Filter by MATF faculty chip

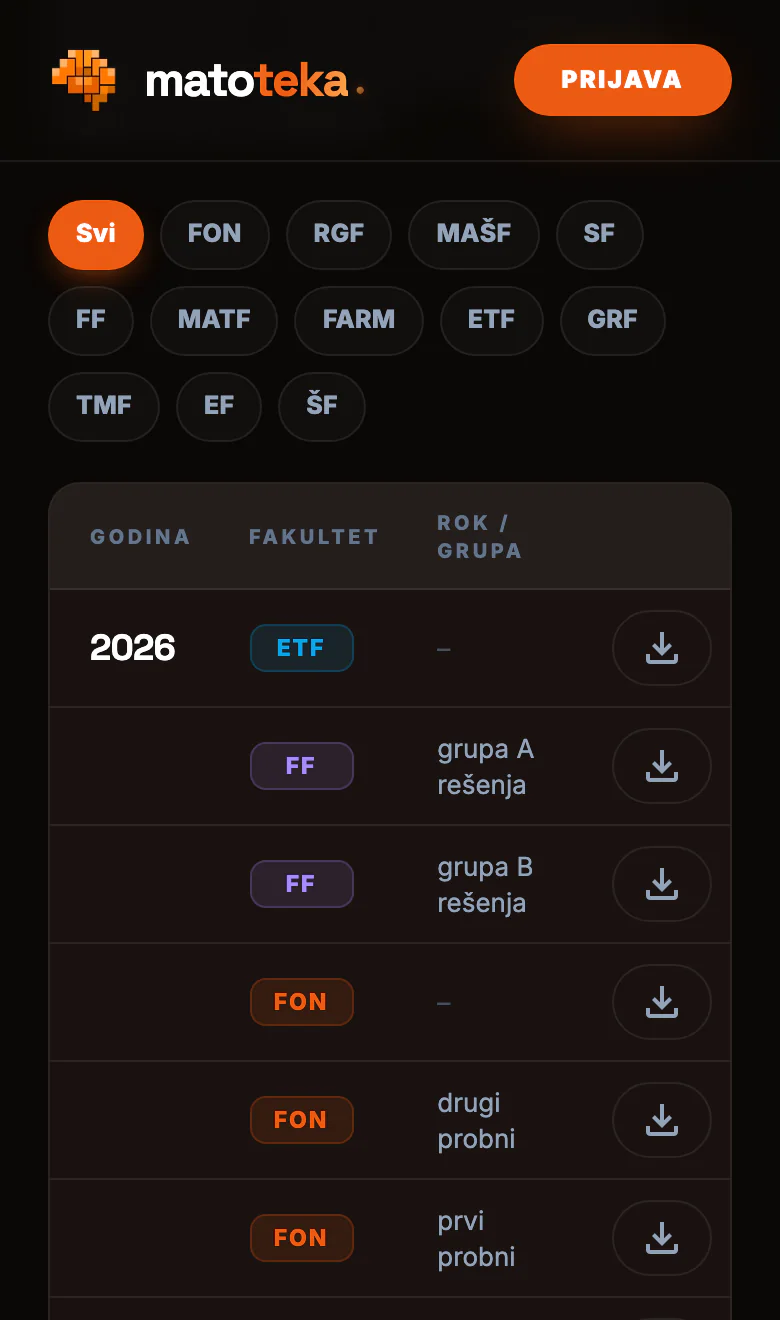click(214, 320)
